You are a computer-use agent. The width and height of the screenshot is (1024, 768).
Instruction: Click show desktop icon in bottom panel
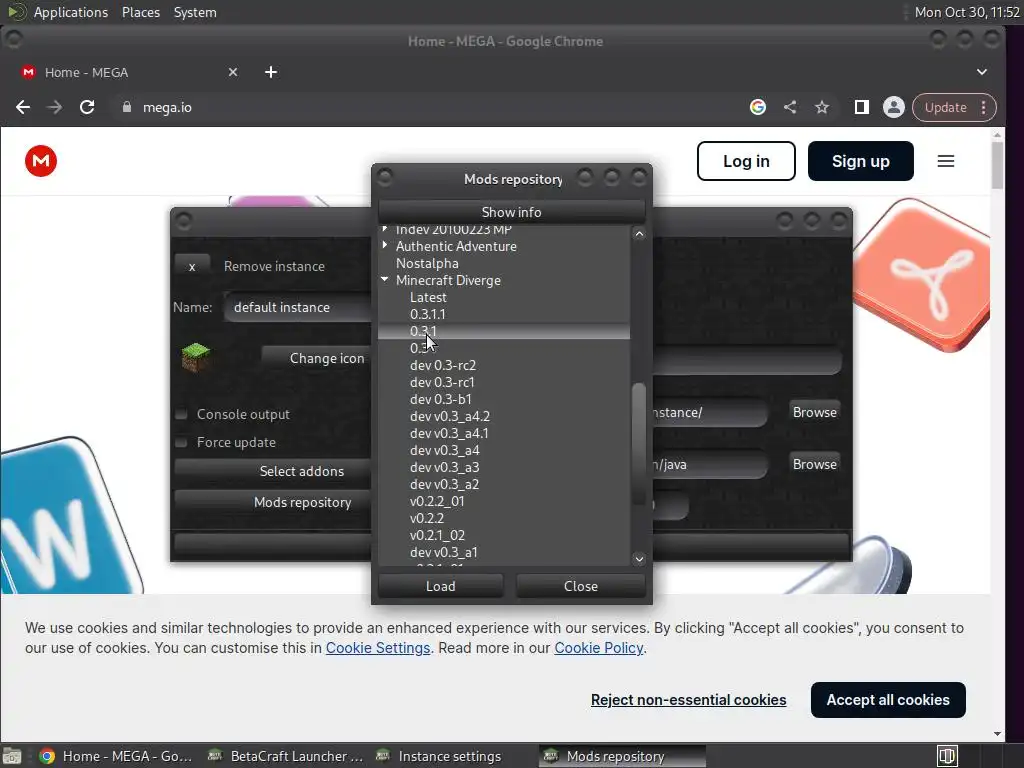pyautogui.click(x=12, y=756)
